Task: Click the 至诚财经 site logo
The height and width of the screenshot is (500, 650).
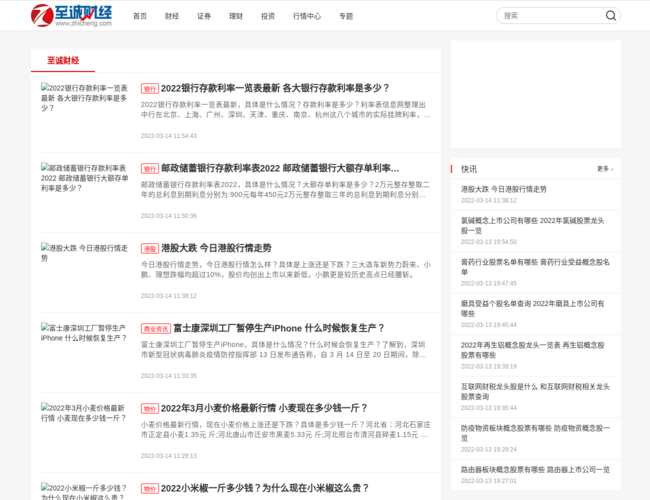Action: click(x=71, y=15)
